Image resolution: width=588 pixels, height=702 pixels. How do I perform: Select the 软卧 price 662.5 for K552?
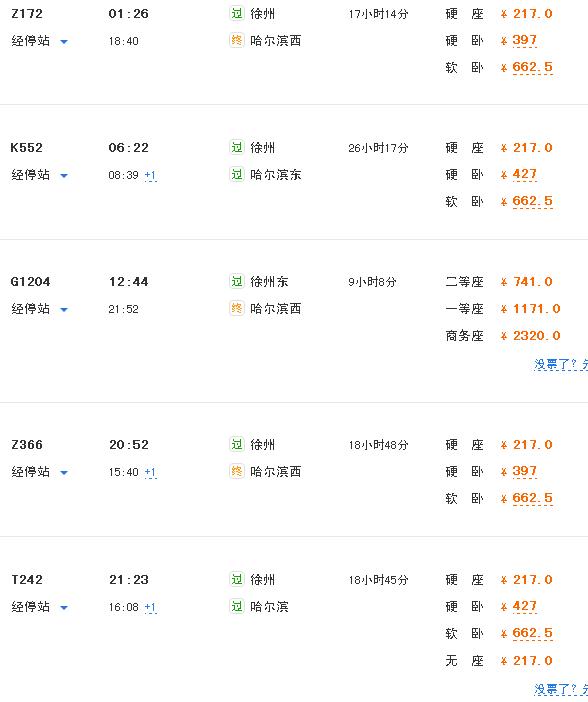[x=532, y=201]
